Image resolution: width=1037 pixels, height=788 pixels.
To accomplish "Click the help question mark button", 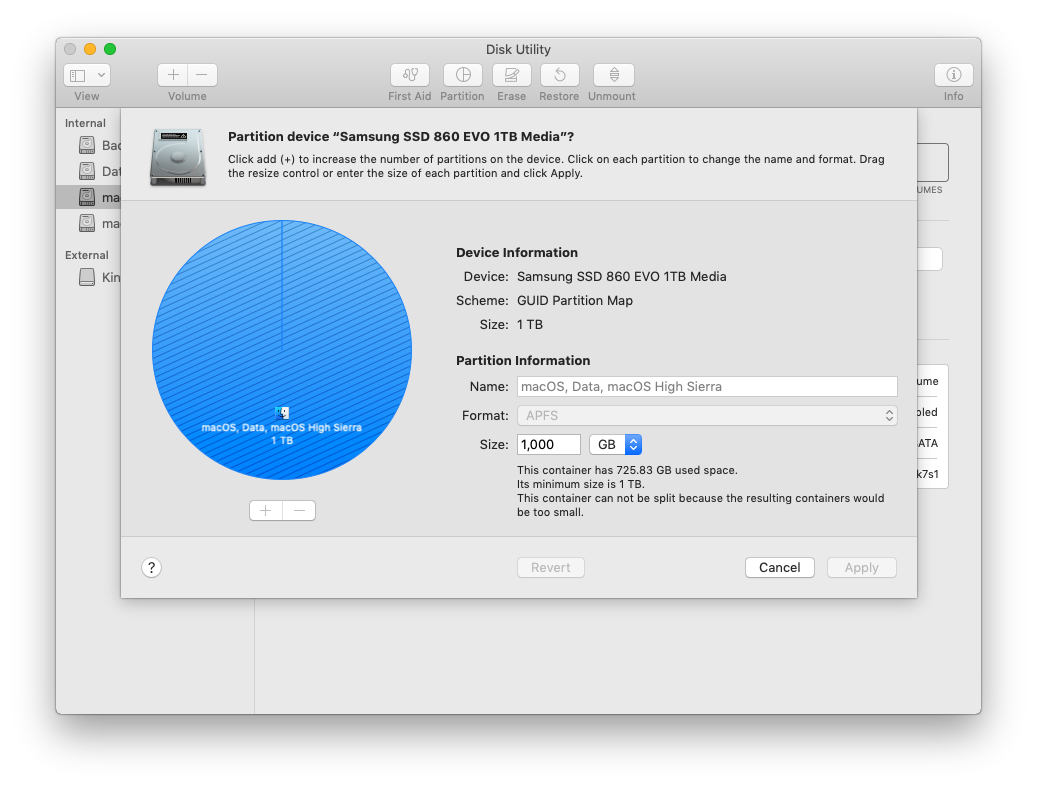I will click(151, 568).
